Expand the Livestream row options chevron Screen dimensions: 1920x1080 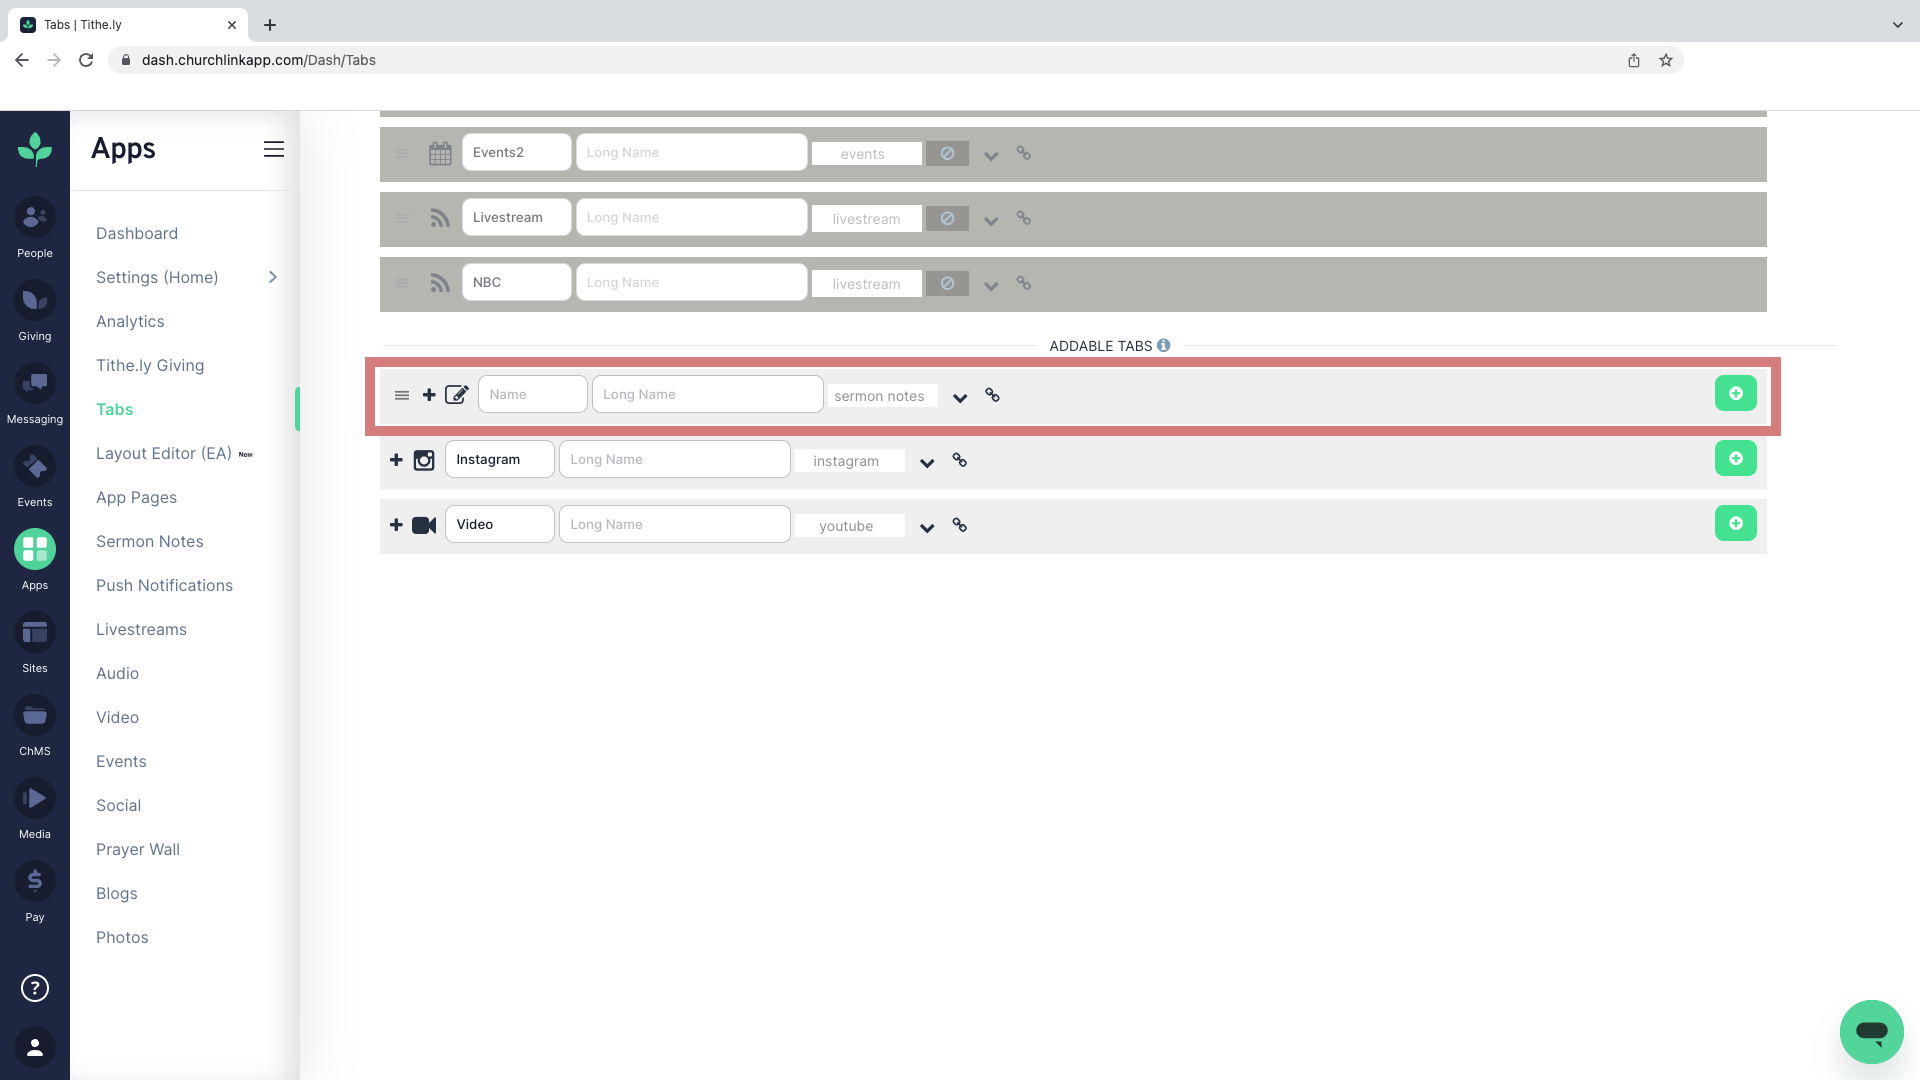991,221
